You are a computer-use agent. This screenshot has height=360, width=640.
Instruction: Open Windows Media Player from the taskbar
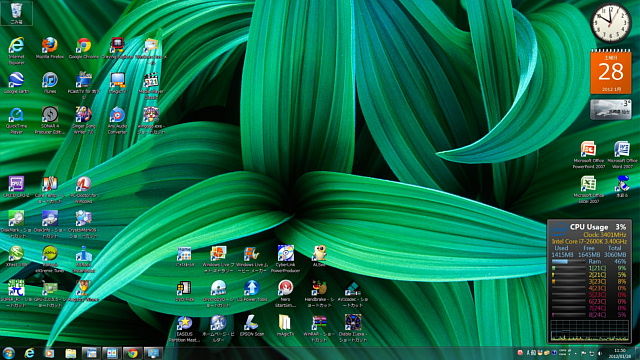coord(50,353)
